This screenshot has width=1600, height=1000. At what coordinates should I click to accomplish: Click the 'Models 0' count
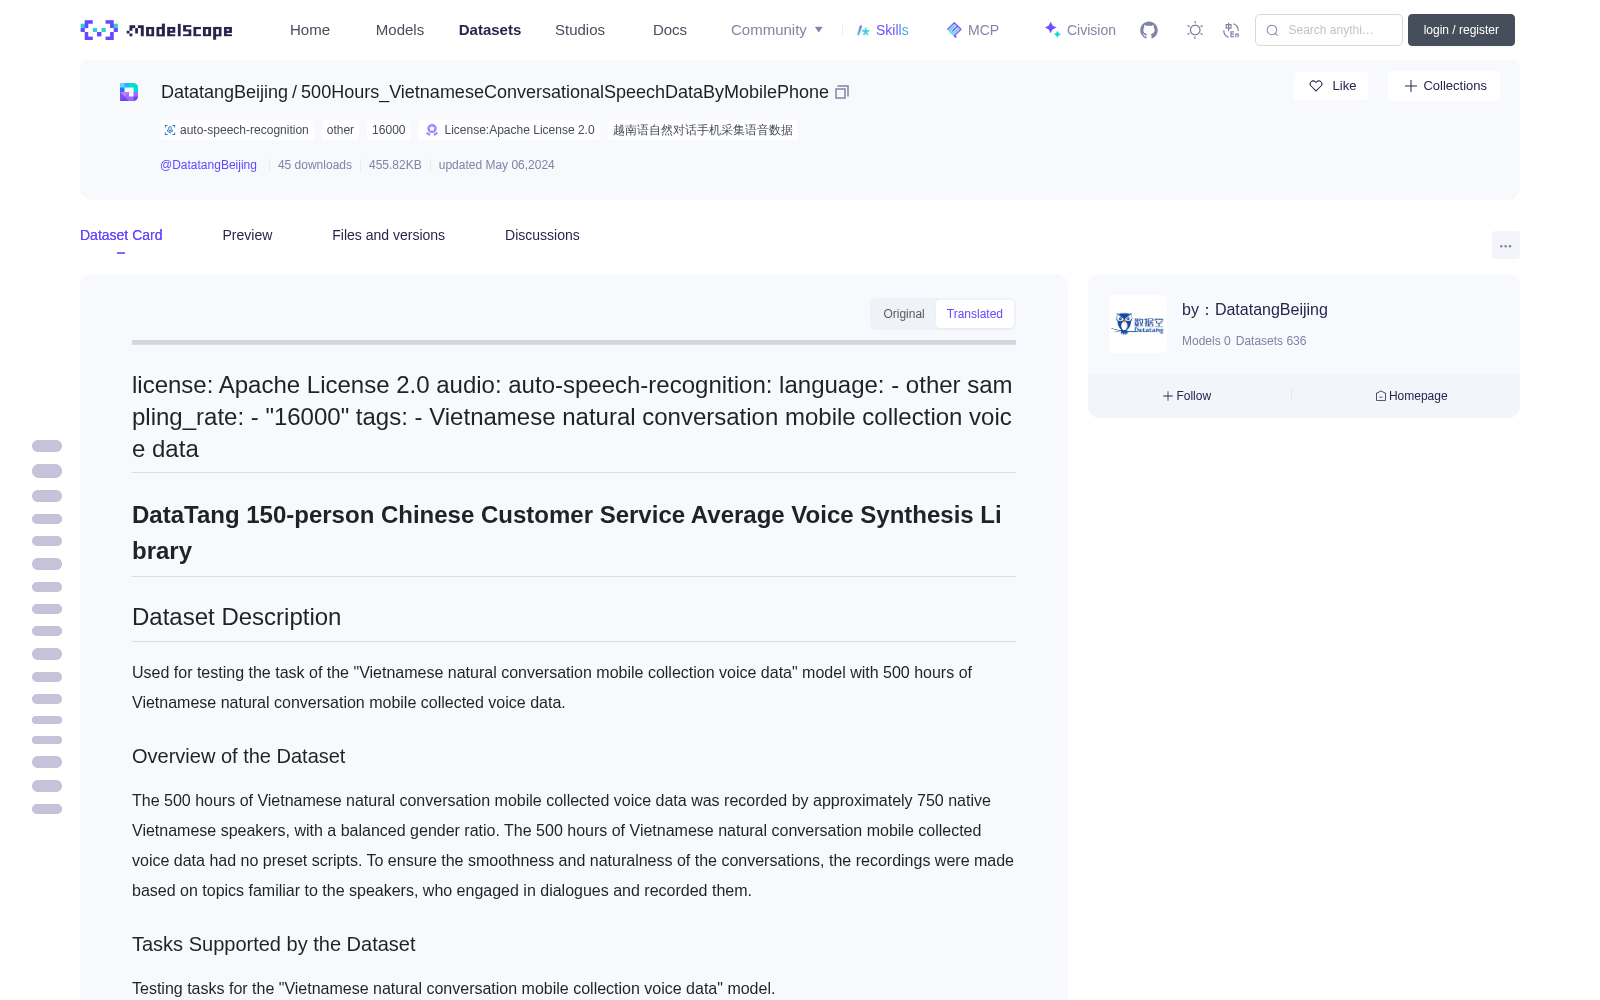(1206, 341)
